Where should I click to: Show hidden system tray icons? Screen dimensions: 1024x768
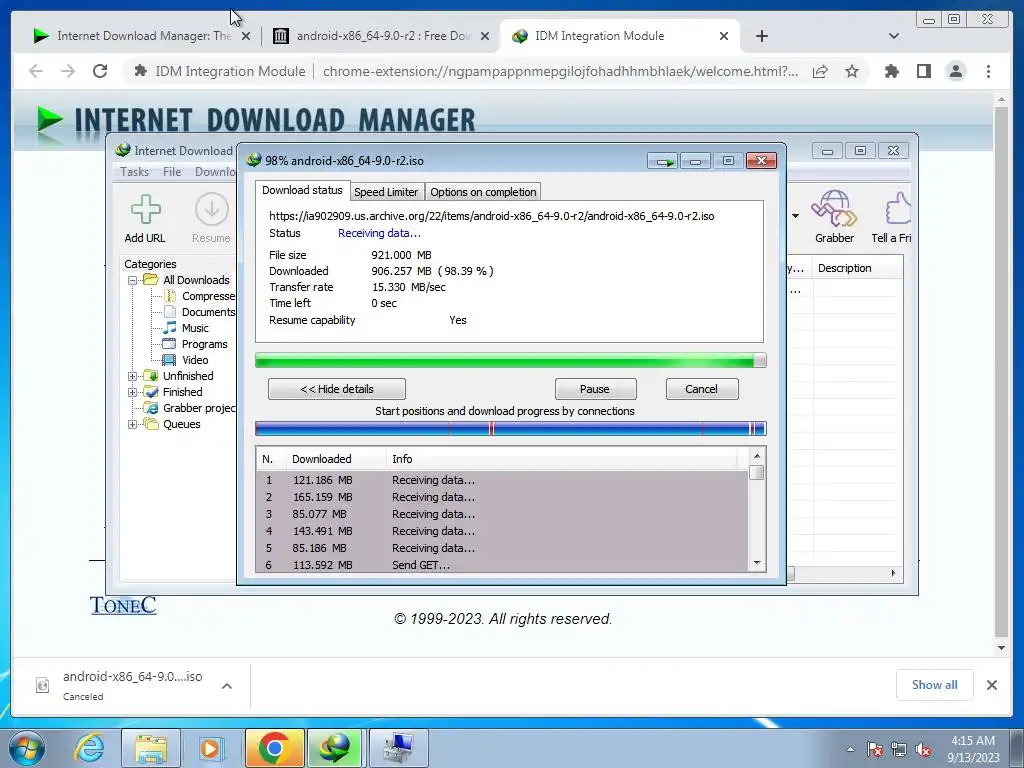pyautogui.click(x=850, y=750)
